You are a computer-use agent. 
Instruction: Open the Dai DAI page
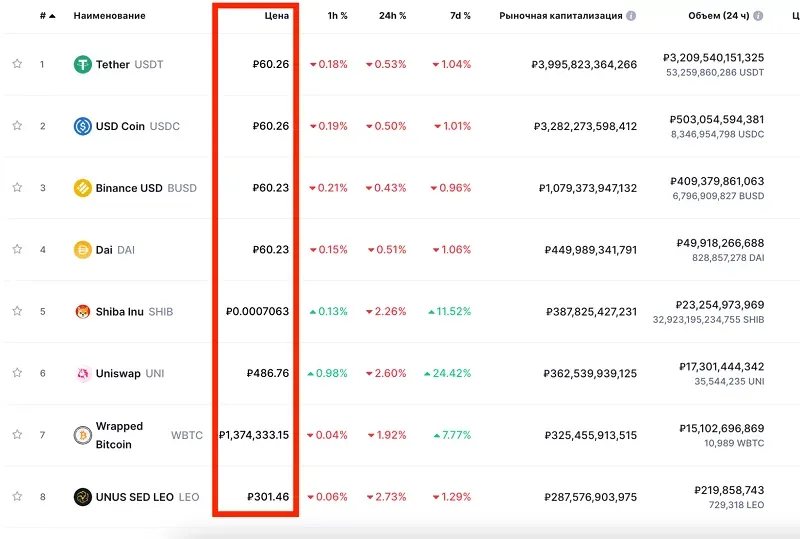pos(115,250)
